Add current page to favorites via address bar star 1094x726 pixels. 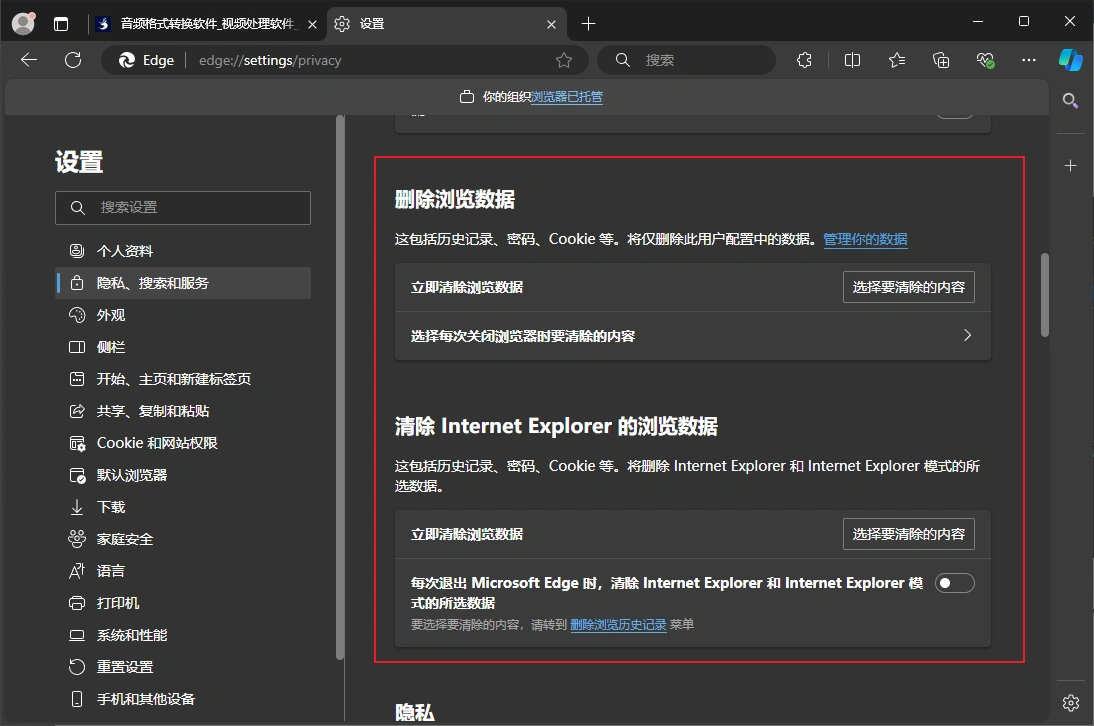(563, 60)
